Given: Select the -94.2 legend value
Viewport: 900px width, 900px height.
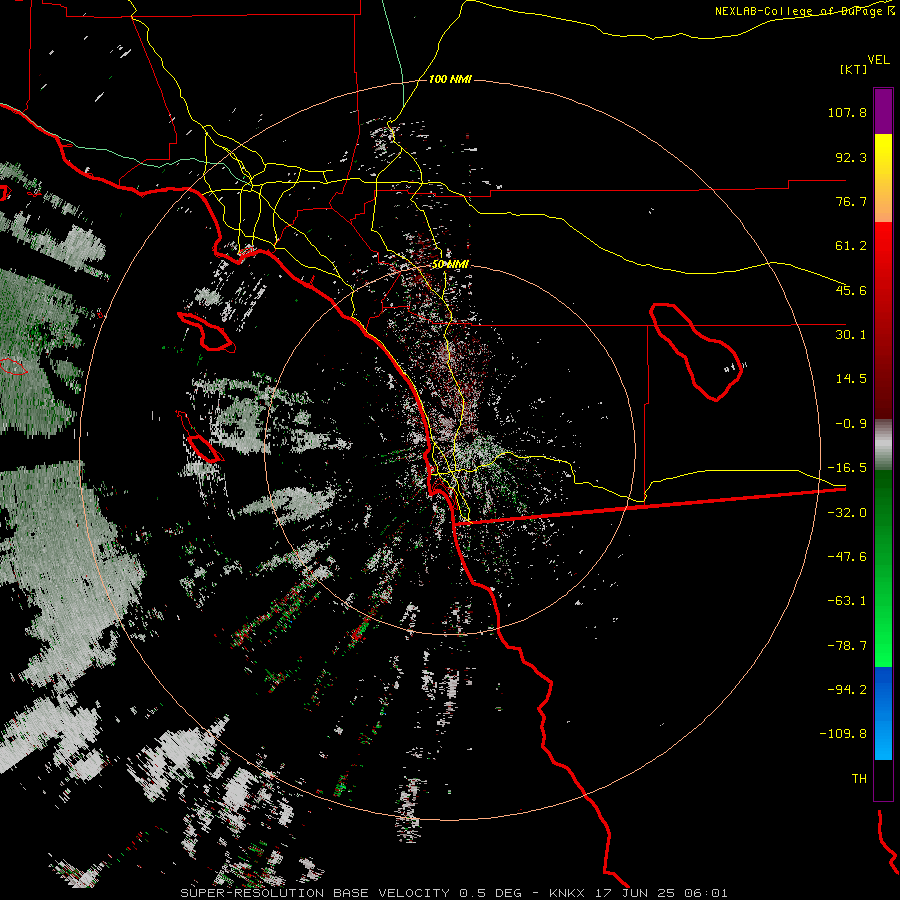Looking at the screenshot, I should coord(847,690).
